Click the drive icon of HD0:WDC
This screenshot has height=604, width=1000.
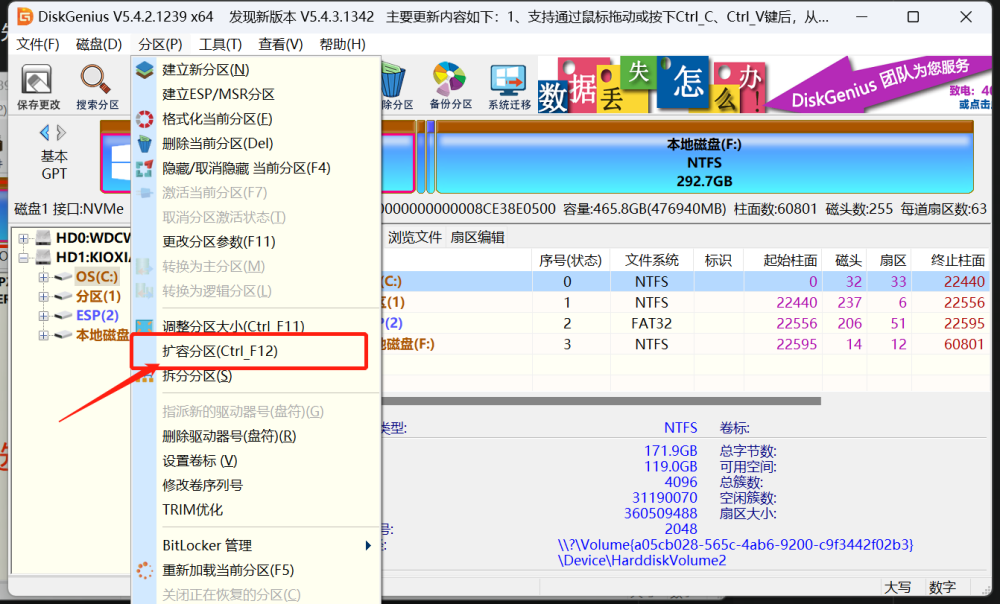pyautogui.click(x=43, y=238)
